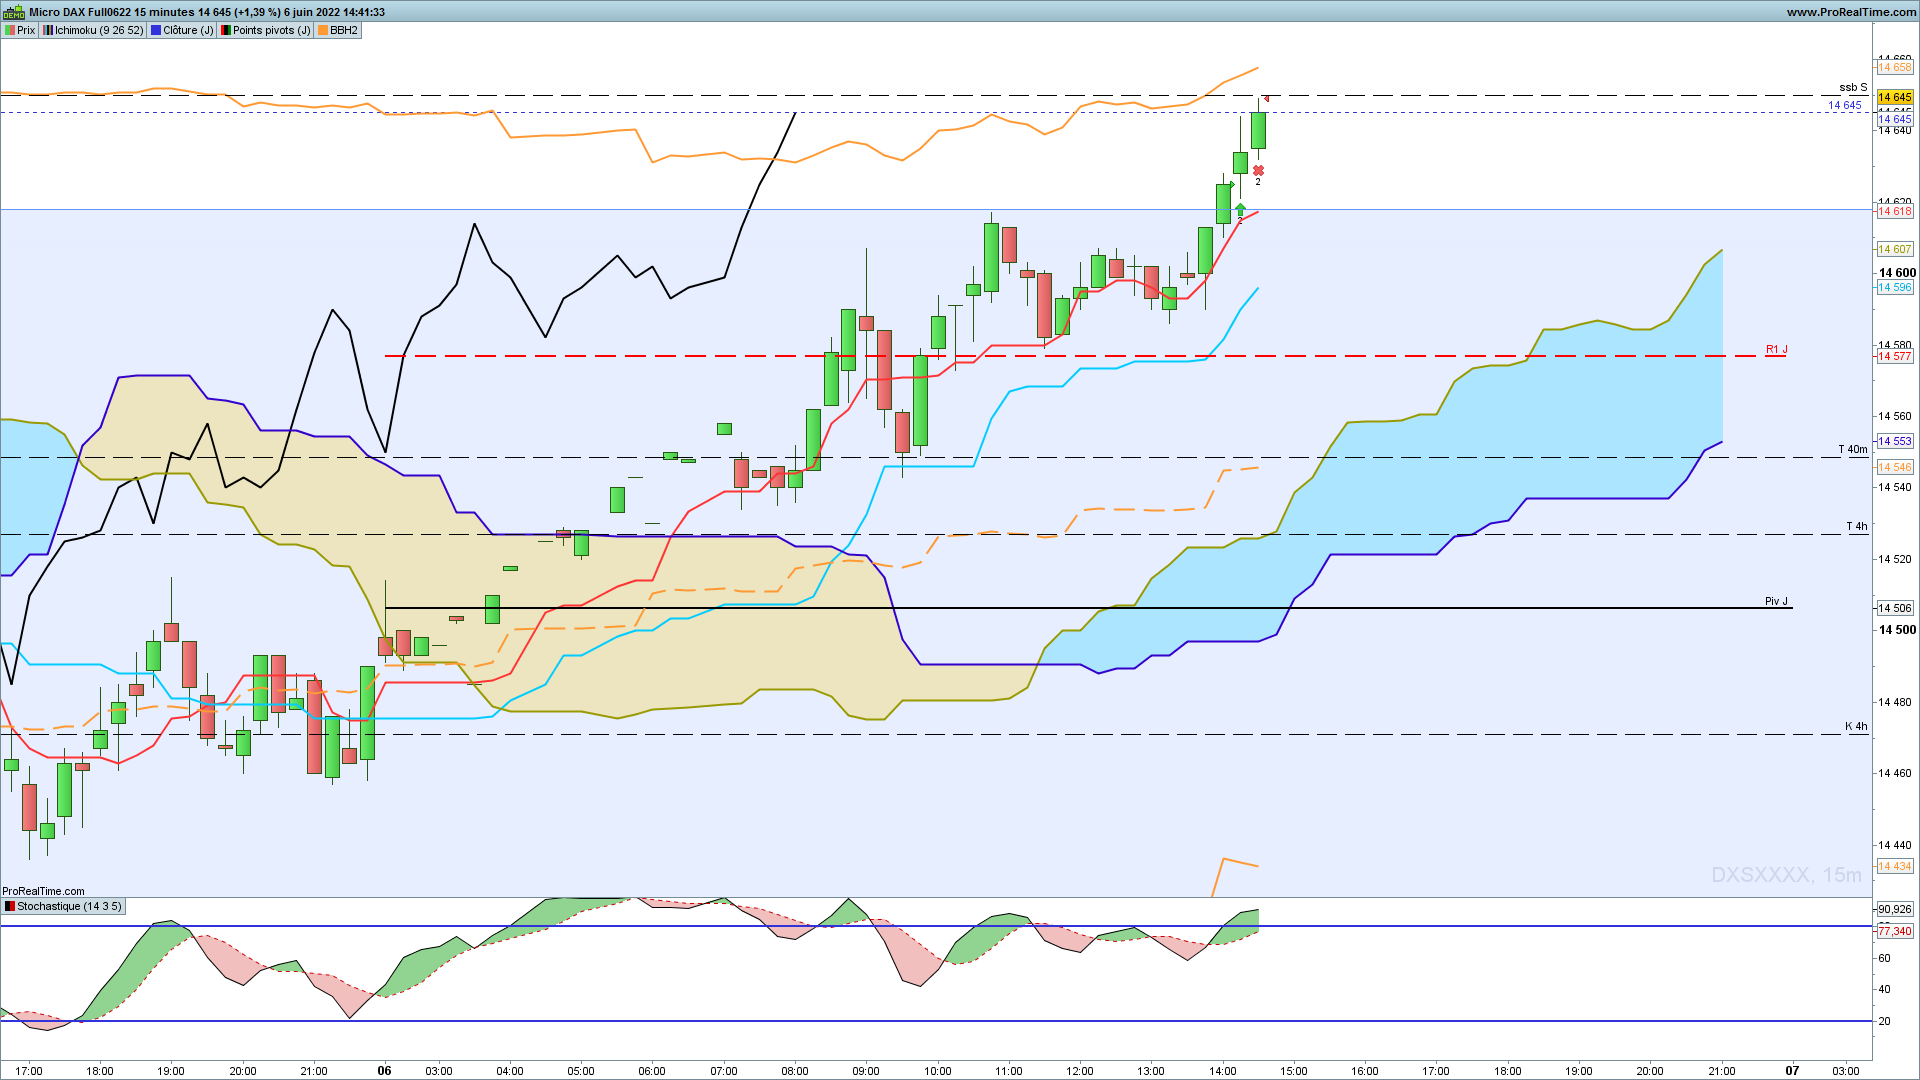Open the BBH2 indicator label
Screen dimensions: 1920x1080
pyautogui.click(x=338, y=30)
